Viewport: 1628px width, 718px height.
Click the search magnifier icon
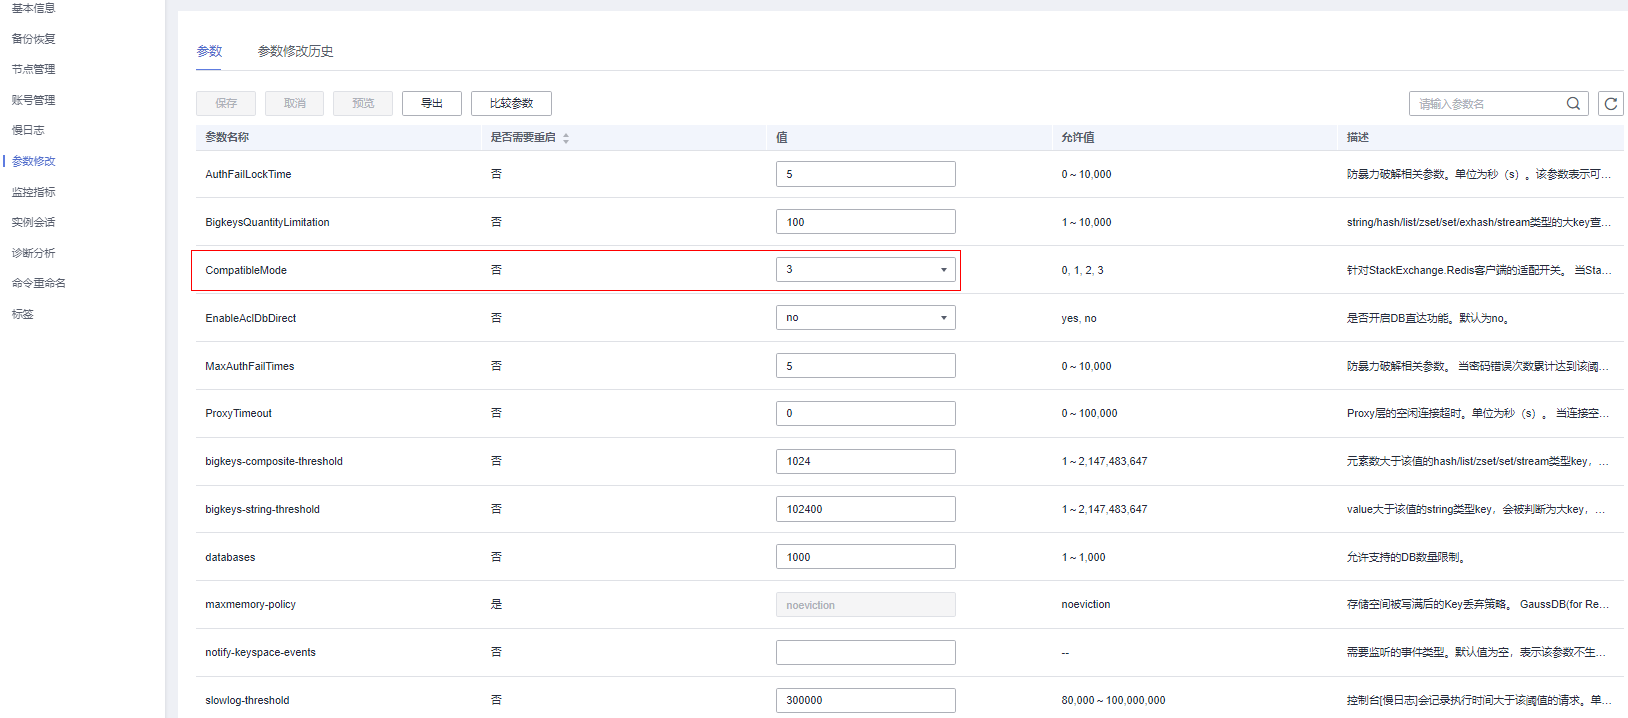click(1573, 104)
